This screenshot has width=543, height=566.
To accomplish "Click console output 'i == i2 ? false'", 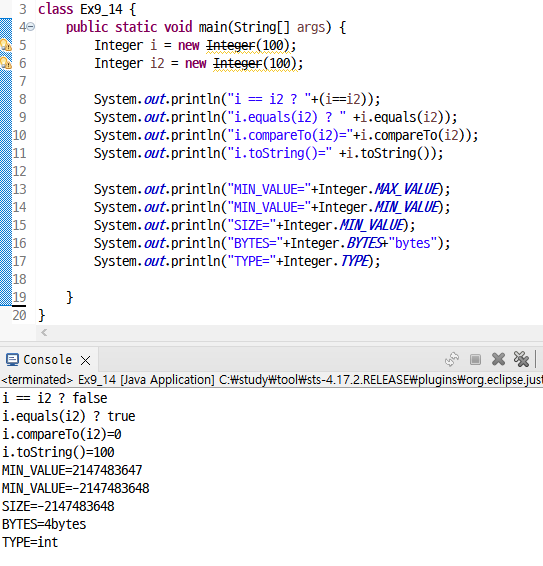I will coord(55,399).
